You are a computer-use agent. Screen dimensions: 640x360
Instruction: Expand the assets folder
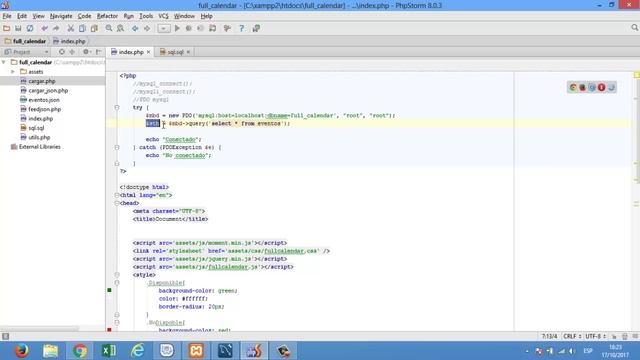[13, 71]
